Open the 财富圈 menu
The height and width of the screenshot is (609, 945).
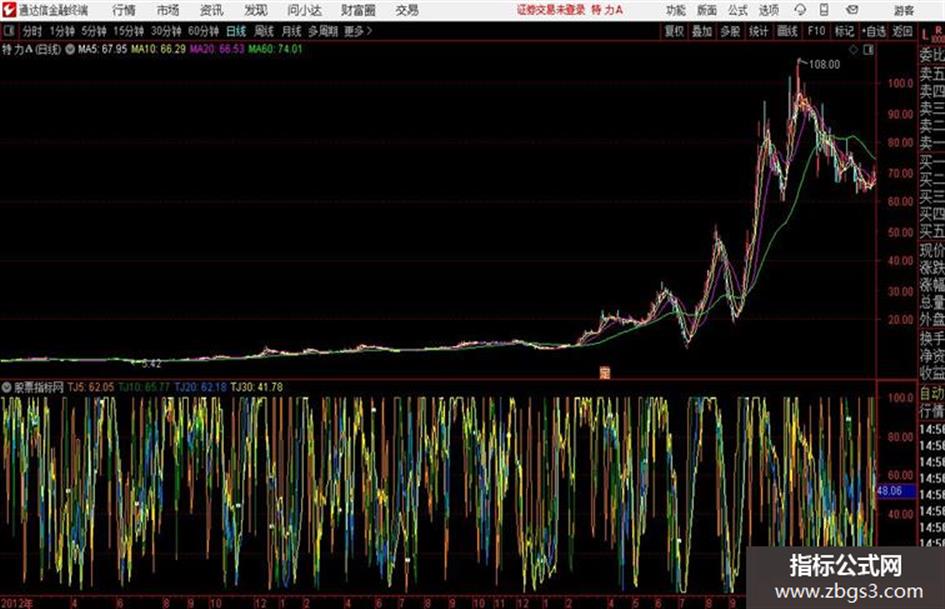pos(358,10)
